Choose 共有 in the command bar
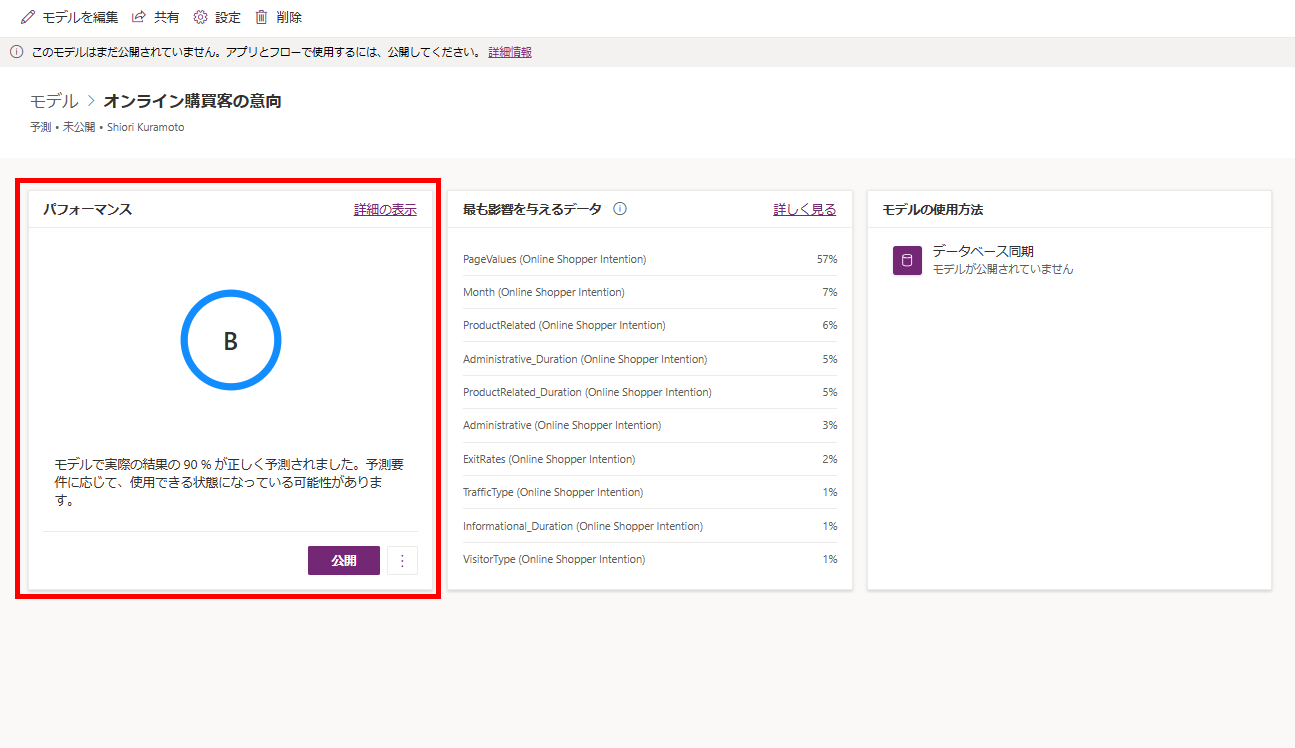 [156, 17]
